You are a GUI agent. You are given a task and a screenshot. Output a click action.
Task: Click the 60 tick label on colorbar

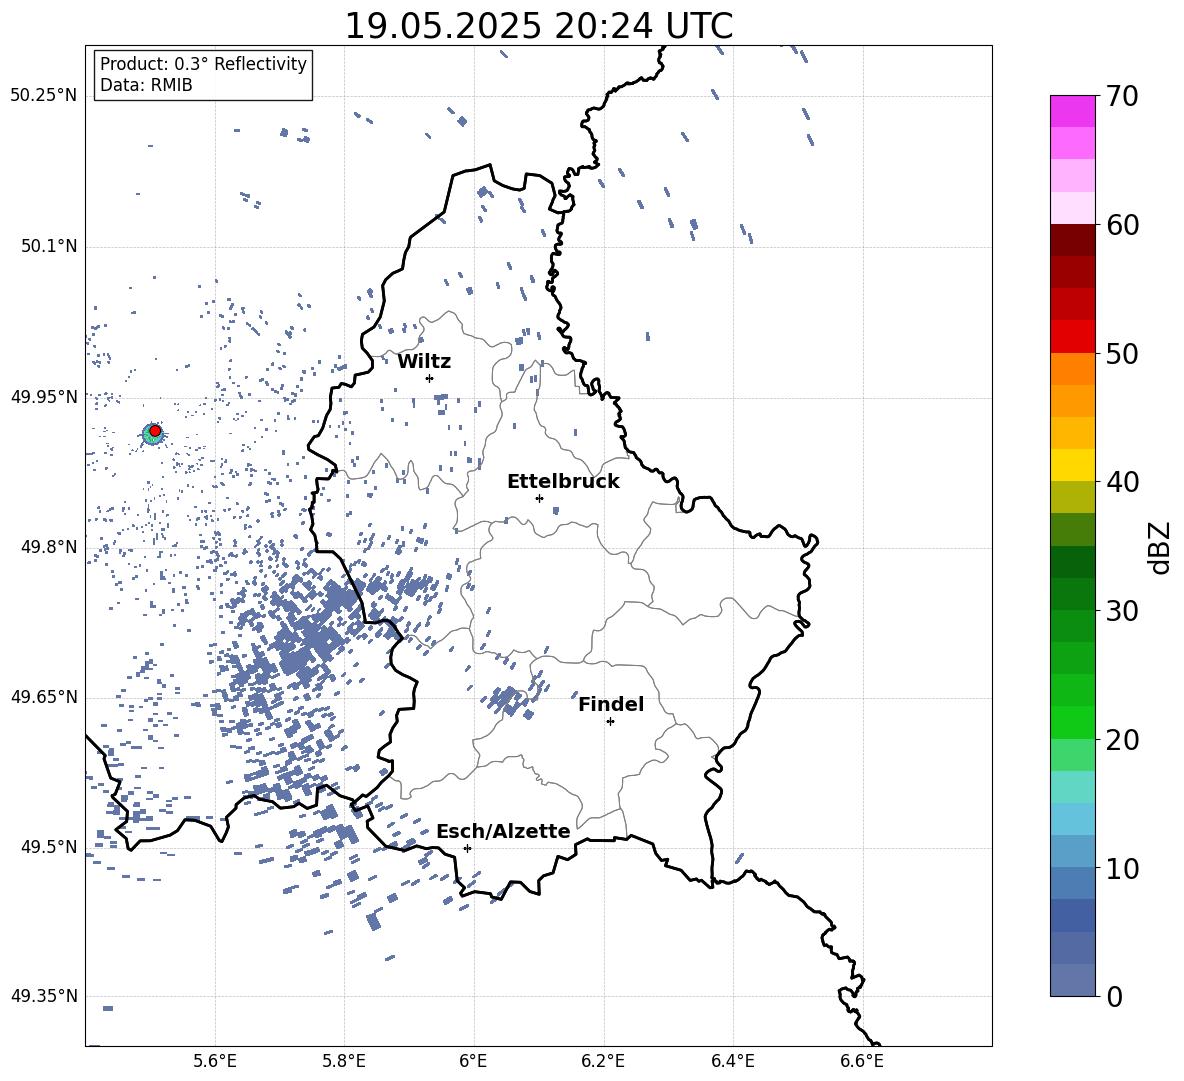(x=1122, y=225)
